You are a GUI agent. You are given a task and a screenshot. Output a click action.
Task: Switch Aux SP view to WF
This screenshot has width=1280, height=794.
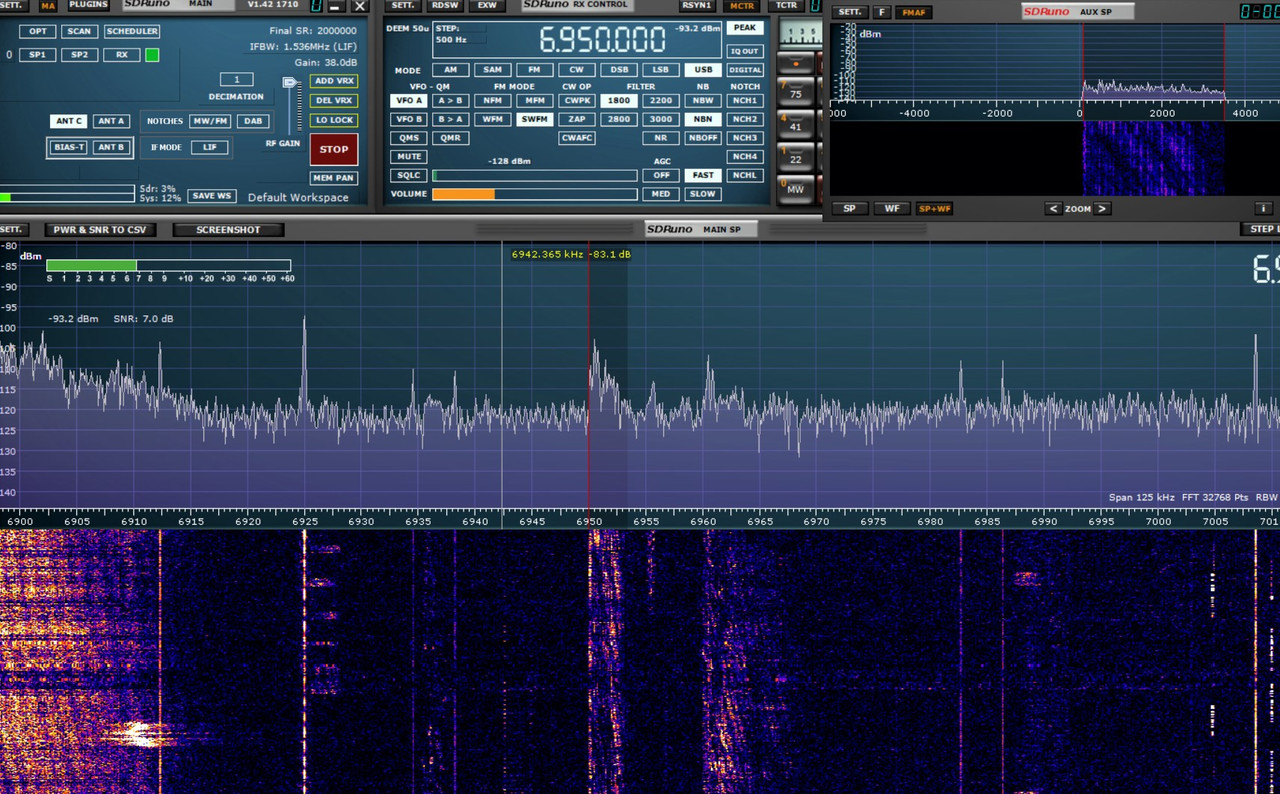click(x=891, y=209)
